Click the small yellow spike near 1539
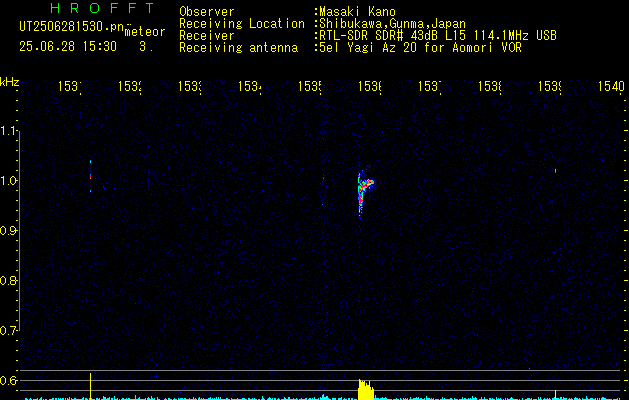 click(556, 394)
